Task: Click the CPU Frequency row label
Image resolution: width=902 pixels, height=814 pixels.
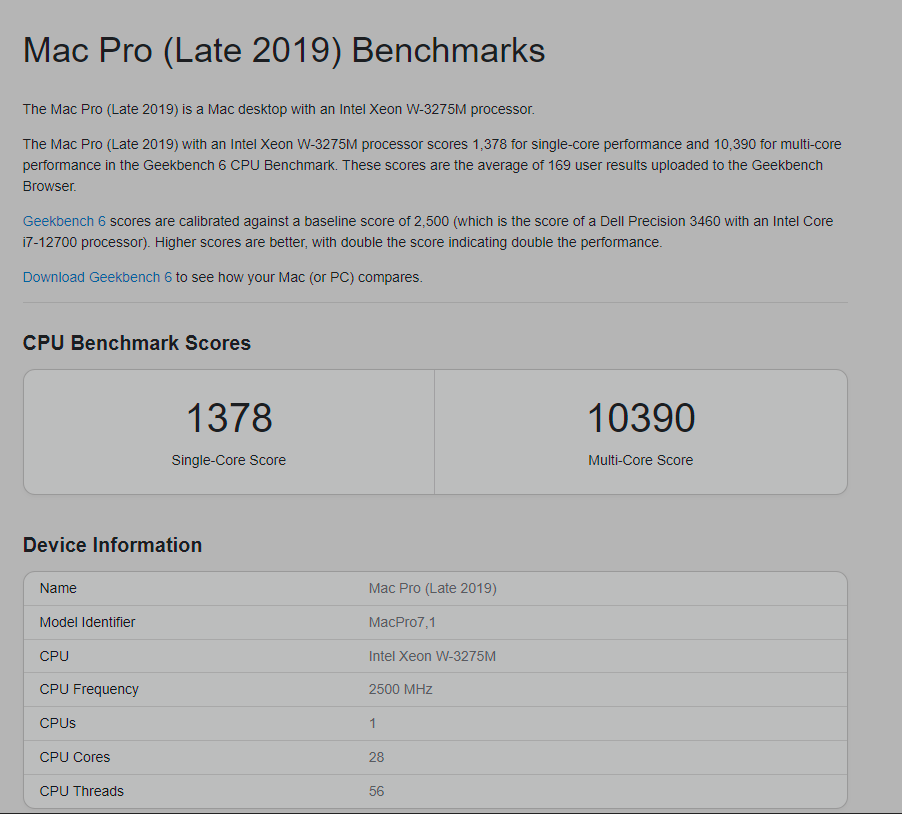Action: tap(89, 689)
